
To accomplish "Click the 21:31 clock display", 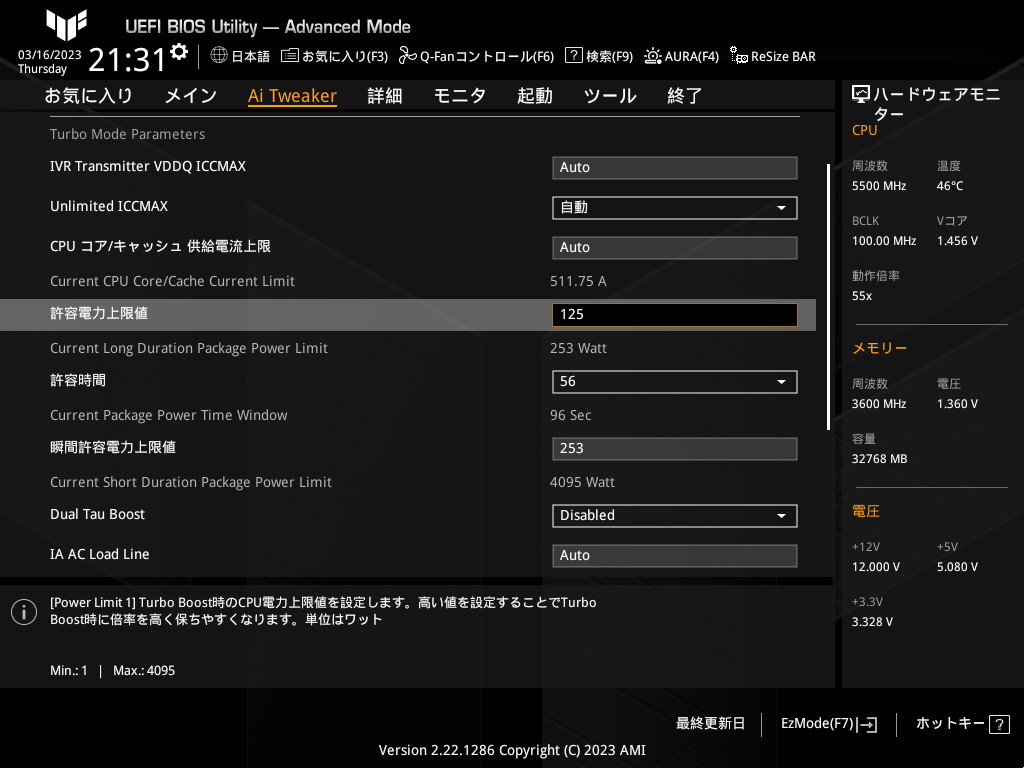I will tap(127, 59).
